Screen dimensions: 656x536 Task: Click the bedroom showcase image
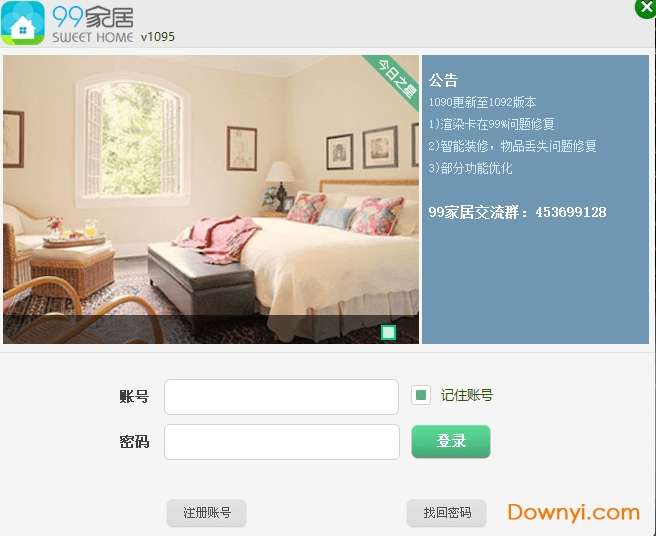[211, 199]
